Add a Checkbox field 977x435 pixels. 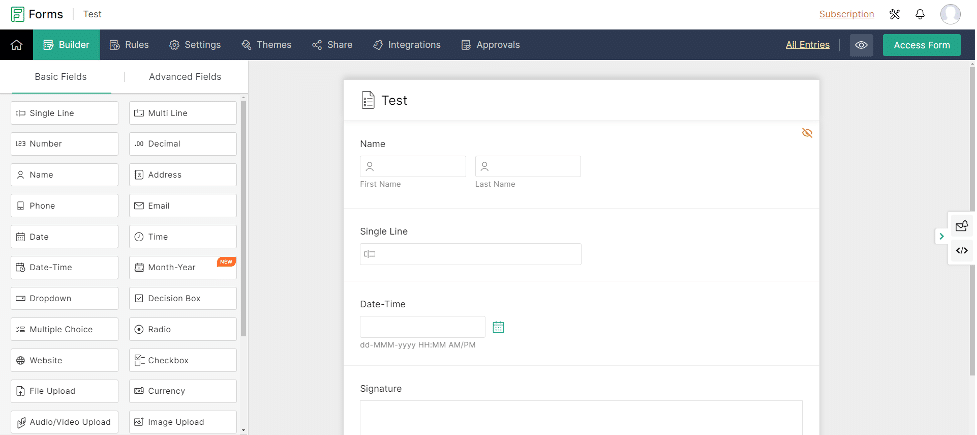(183, 360)
